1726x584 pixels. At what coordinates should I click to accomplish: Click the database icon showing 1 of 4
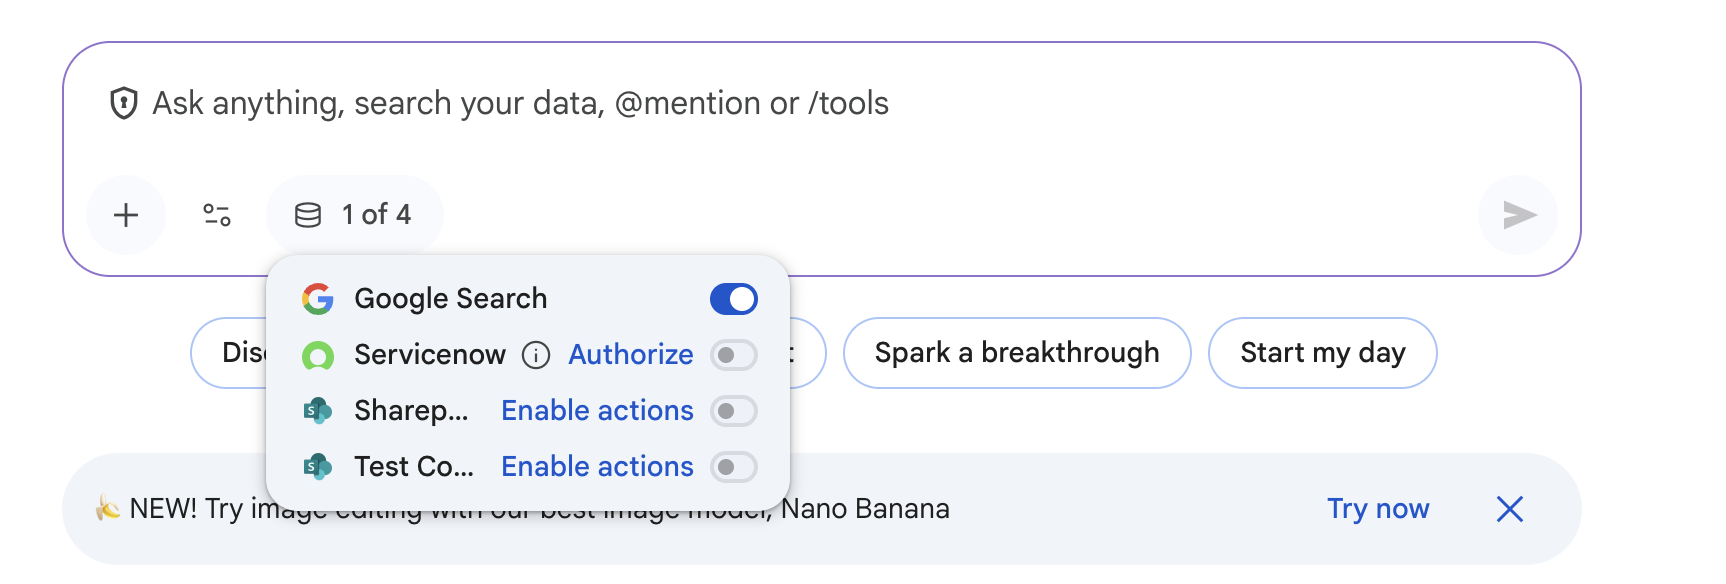pos(308,213)
